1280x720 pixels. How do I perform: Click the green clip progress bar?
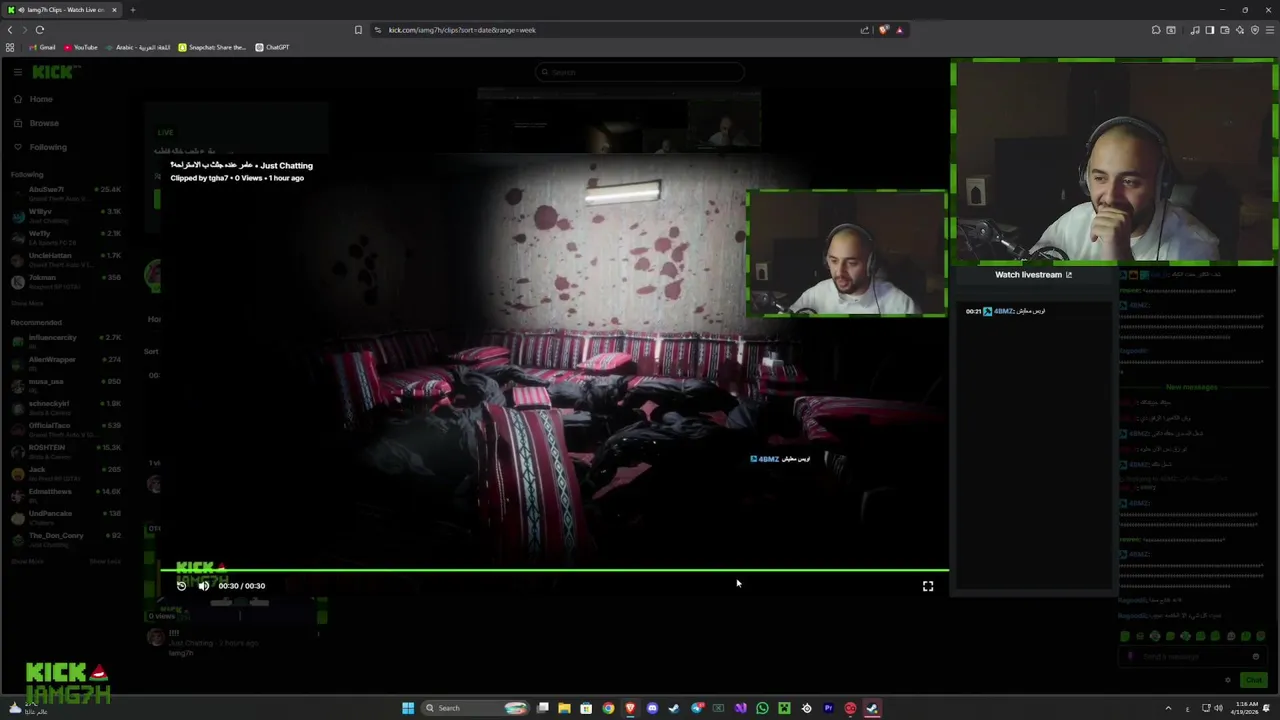[554, 571]
